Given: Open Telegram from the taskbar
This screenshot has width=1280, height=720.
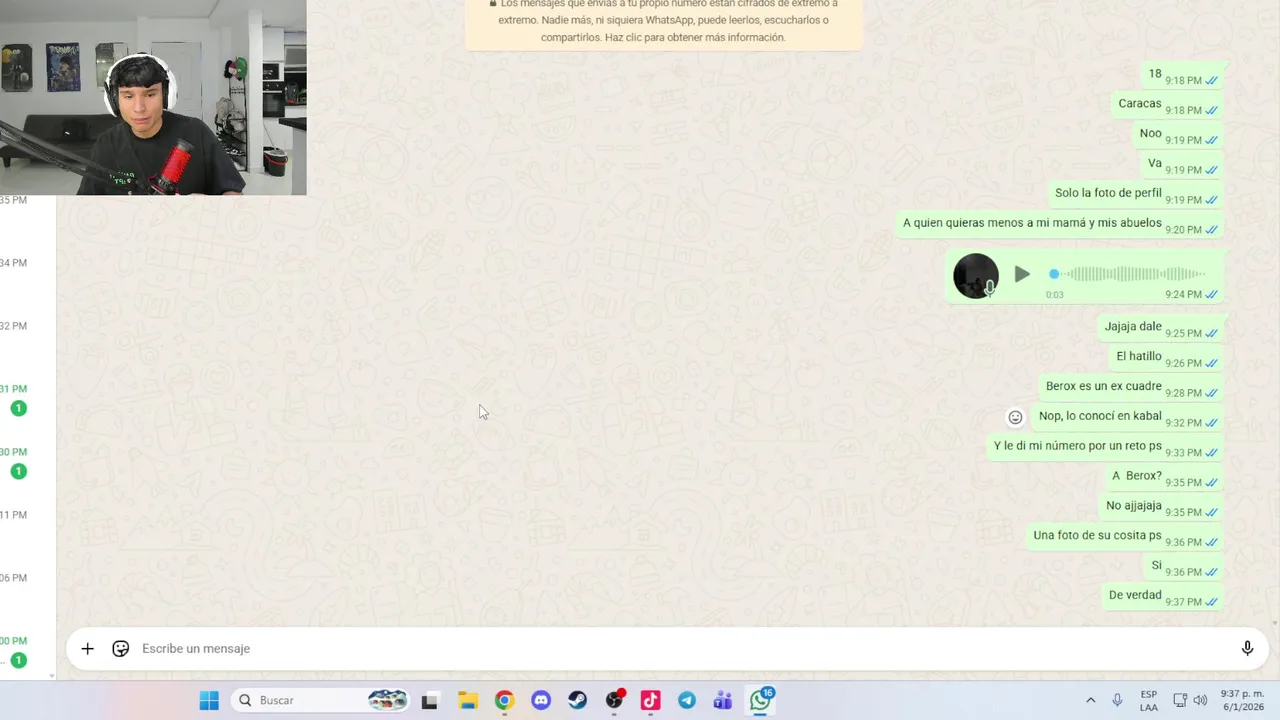Looking at the screenshot, I should (687, 701).
